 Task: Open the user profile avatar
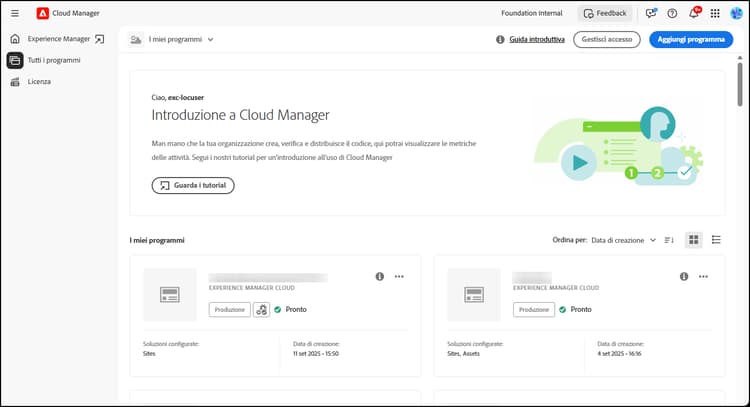click(736, 13)
